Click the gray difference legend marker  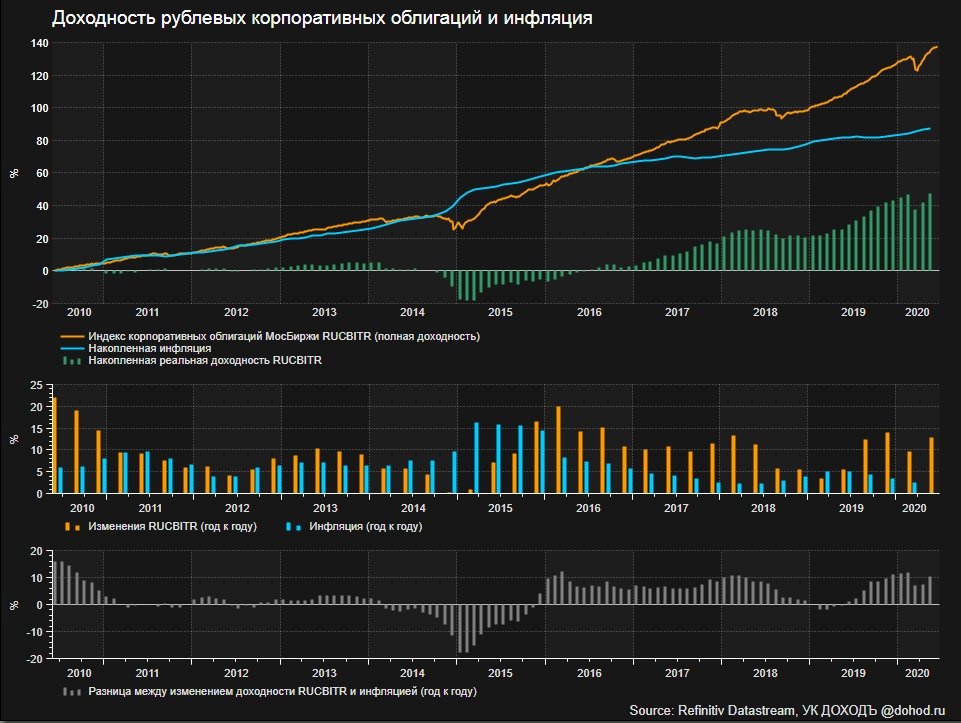[x=72, y=692]
